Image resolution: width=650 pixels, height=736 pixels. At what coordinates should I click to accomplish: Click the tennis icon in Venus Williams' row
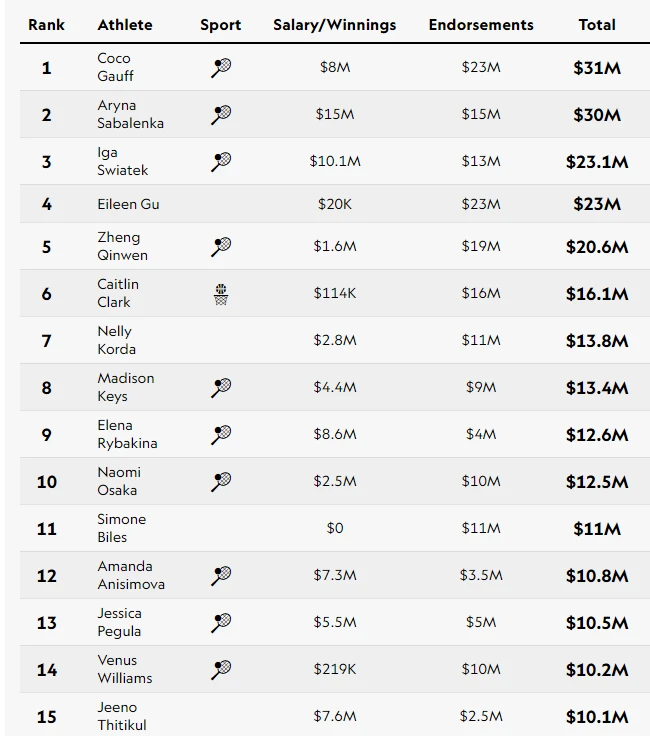[x=221, y=669]
